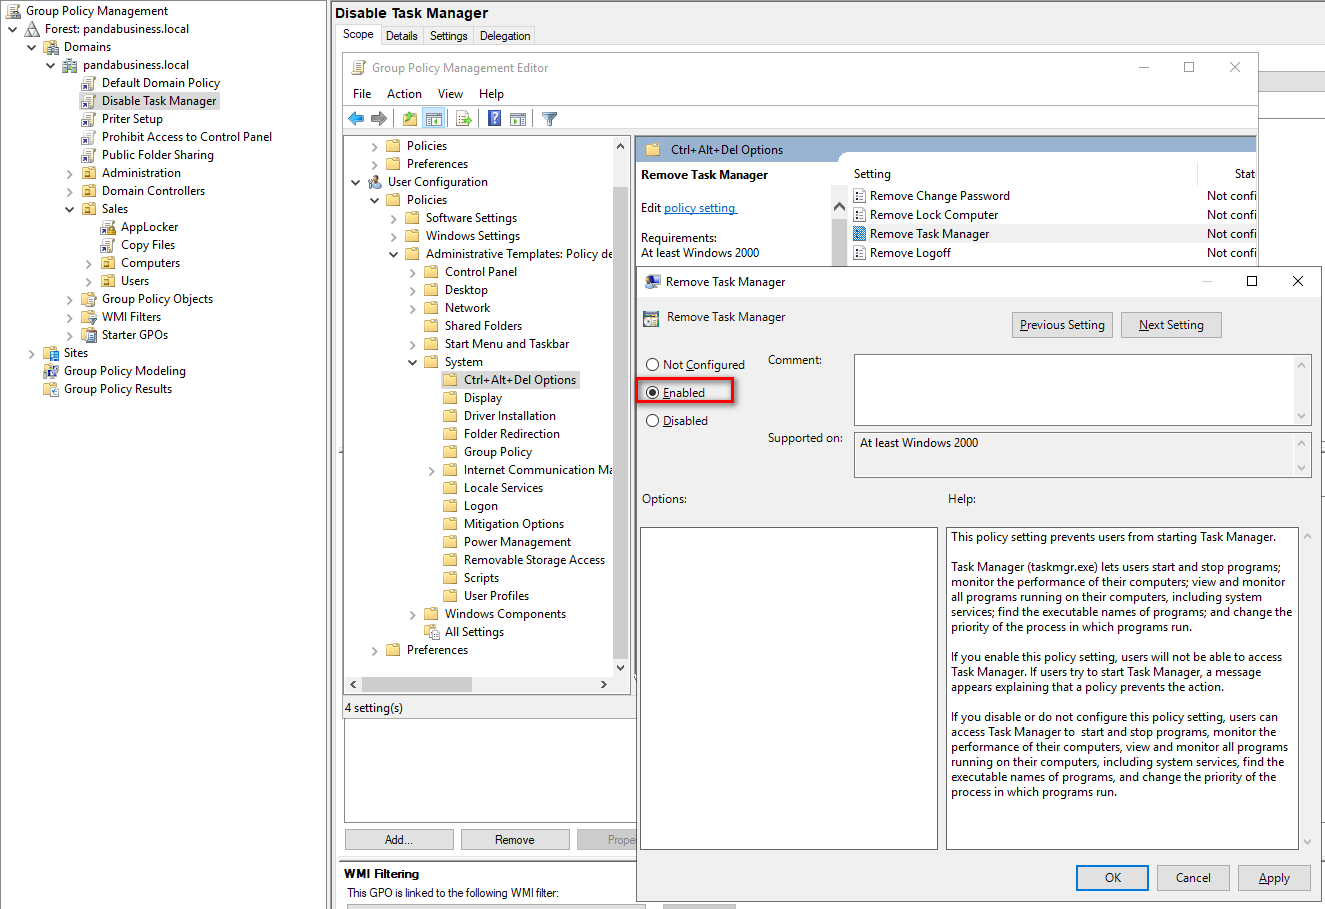
Task: Click Prohibit Access to Control Panel GPO icon
Action: coord(88,137)
